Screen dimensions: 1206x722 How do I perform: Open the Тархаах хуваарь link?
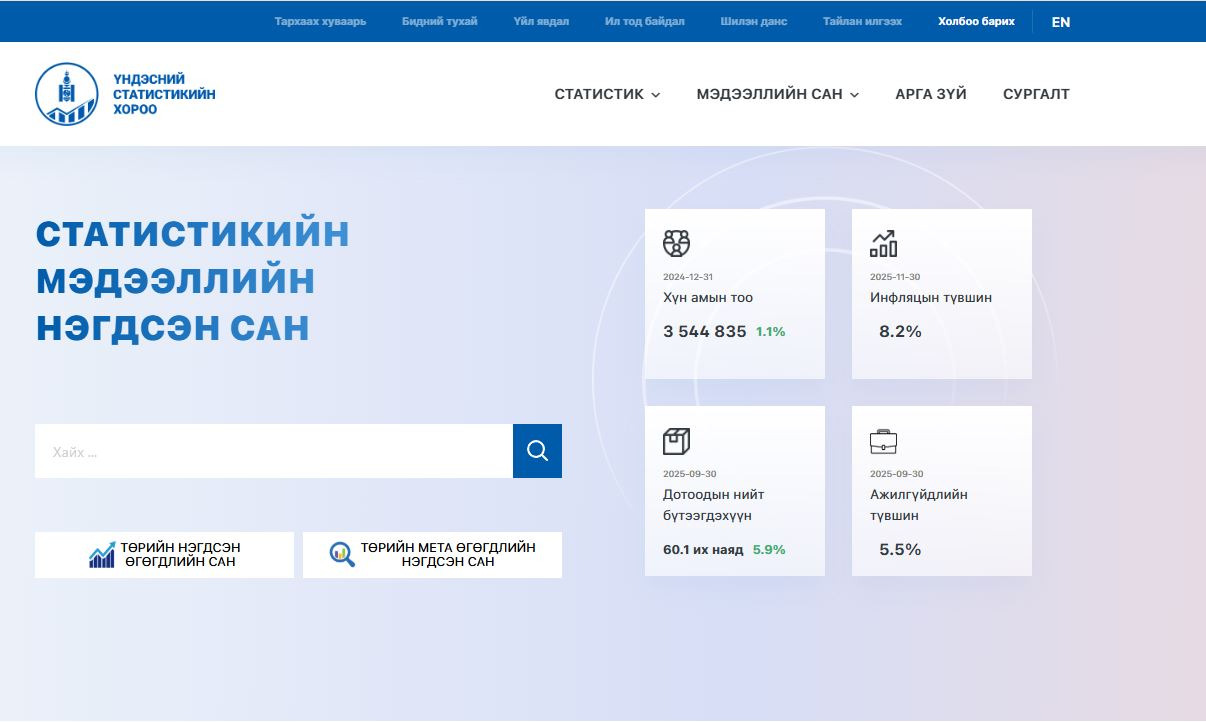(x=320, y=21)
